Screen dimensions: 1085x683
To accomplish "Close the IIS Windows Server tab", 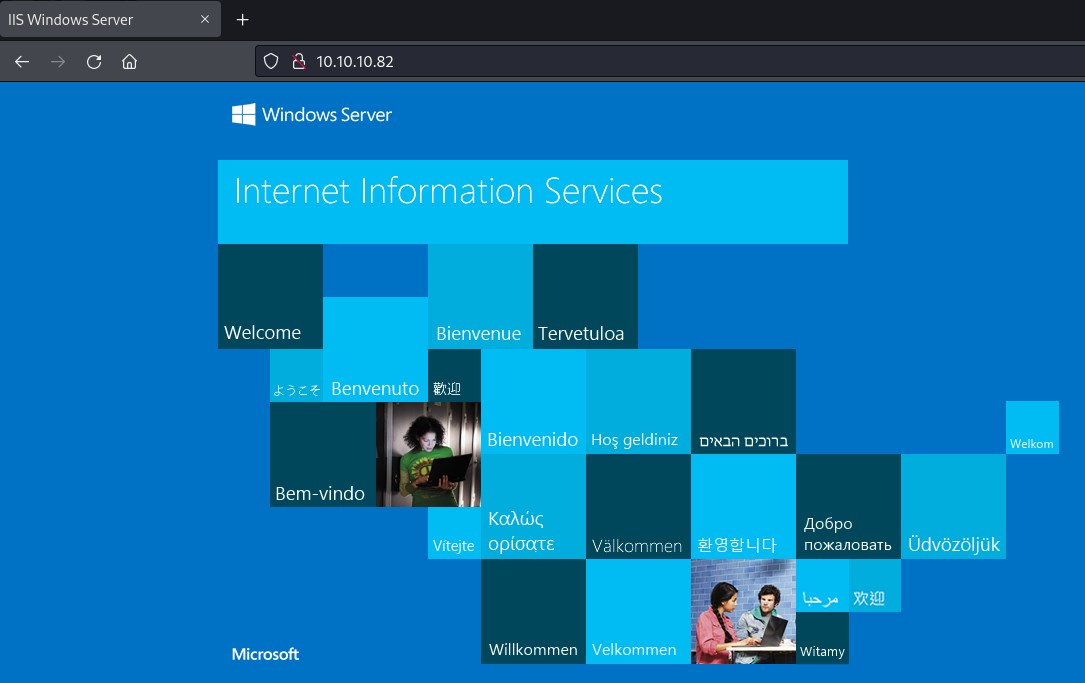I will tap(205, 20).
